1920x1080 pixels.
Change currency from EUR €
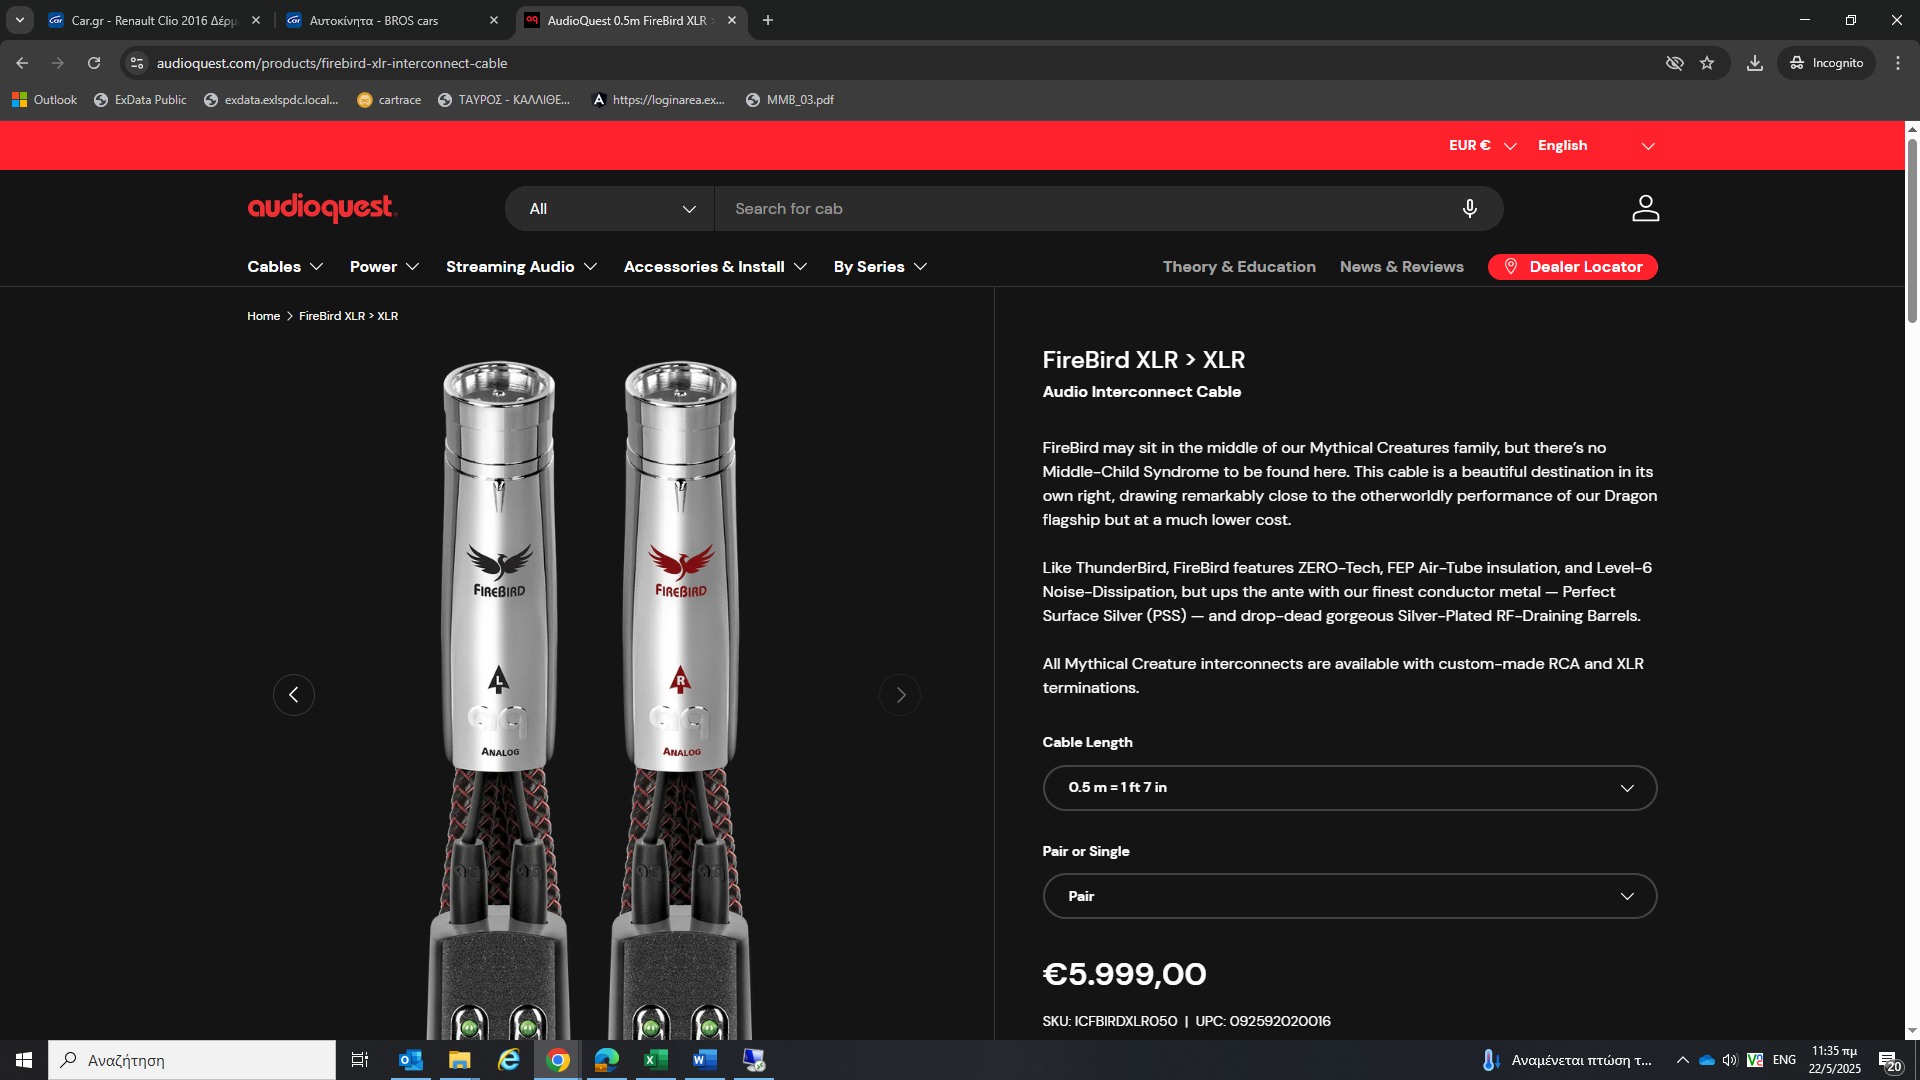[x=1482, y=146]
